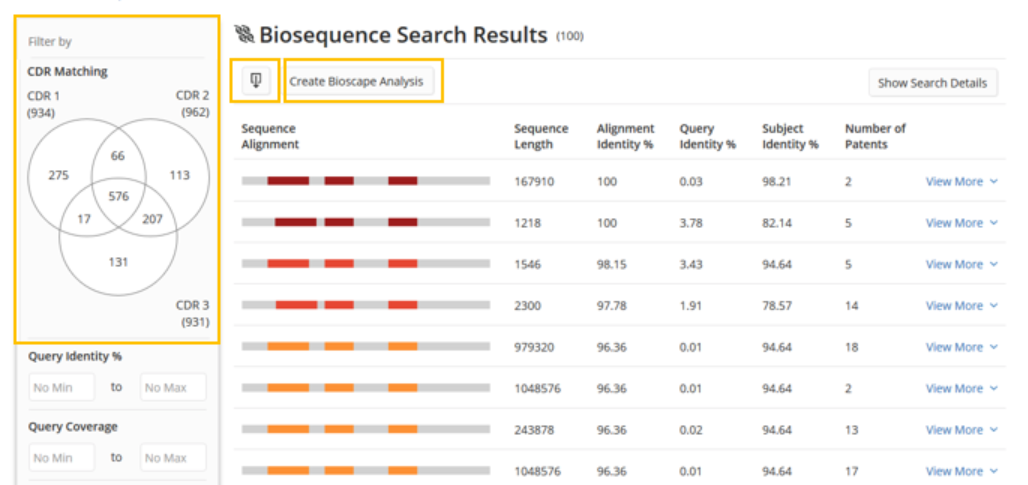Select the 113 CDR 2 only region
Screen dimensions: 1028x485
(x=179, y=175)
